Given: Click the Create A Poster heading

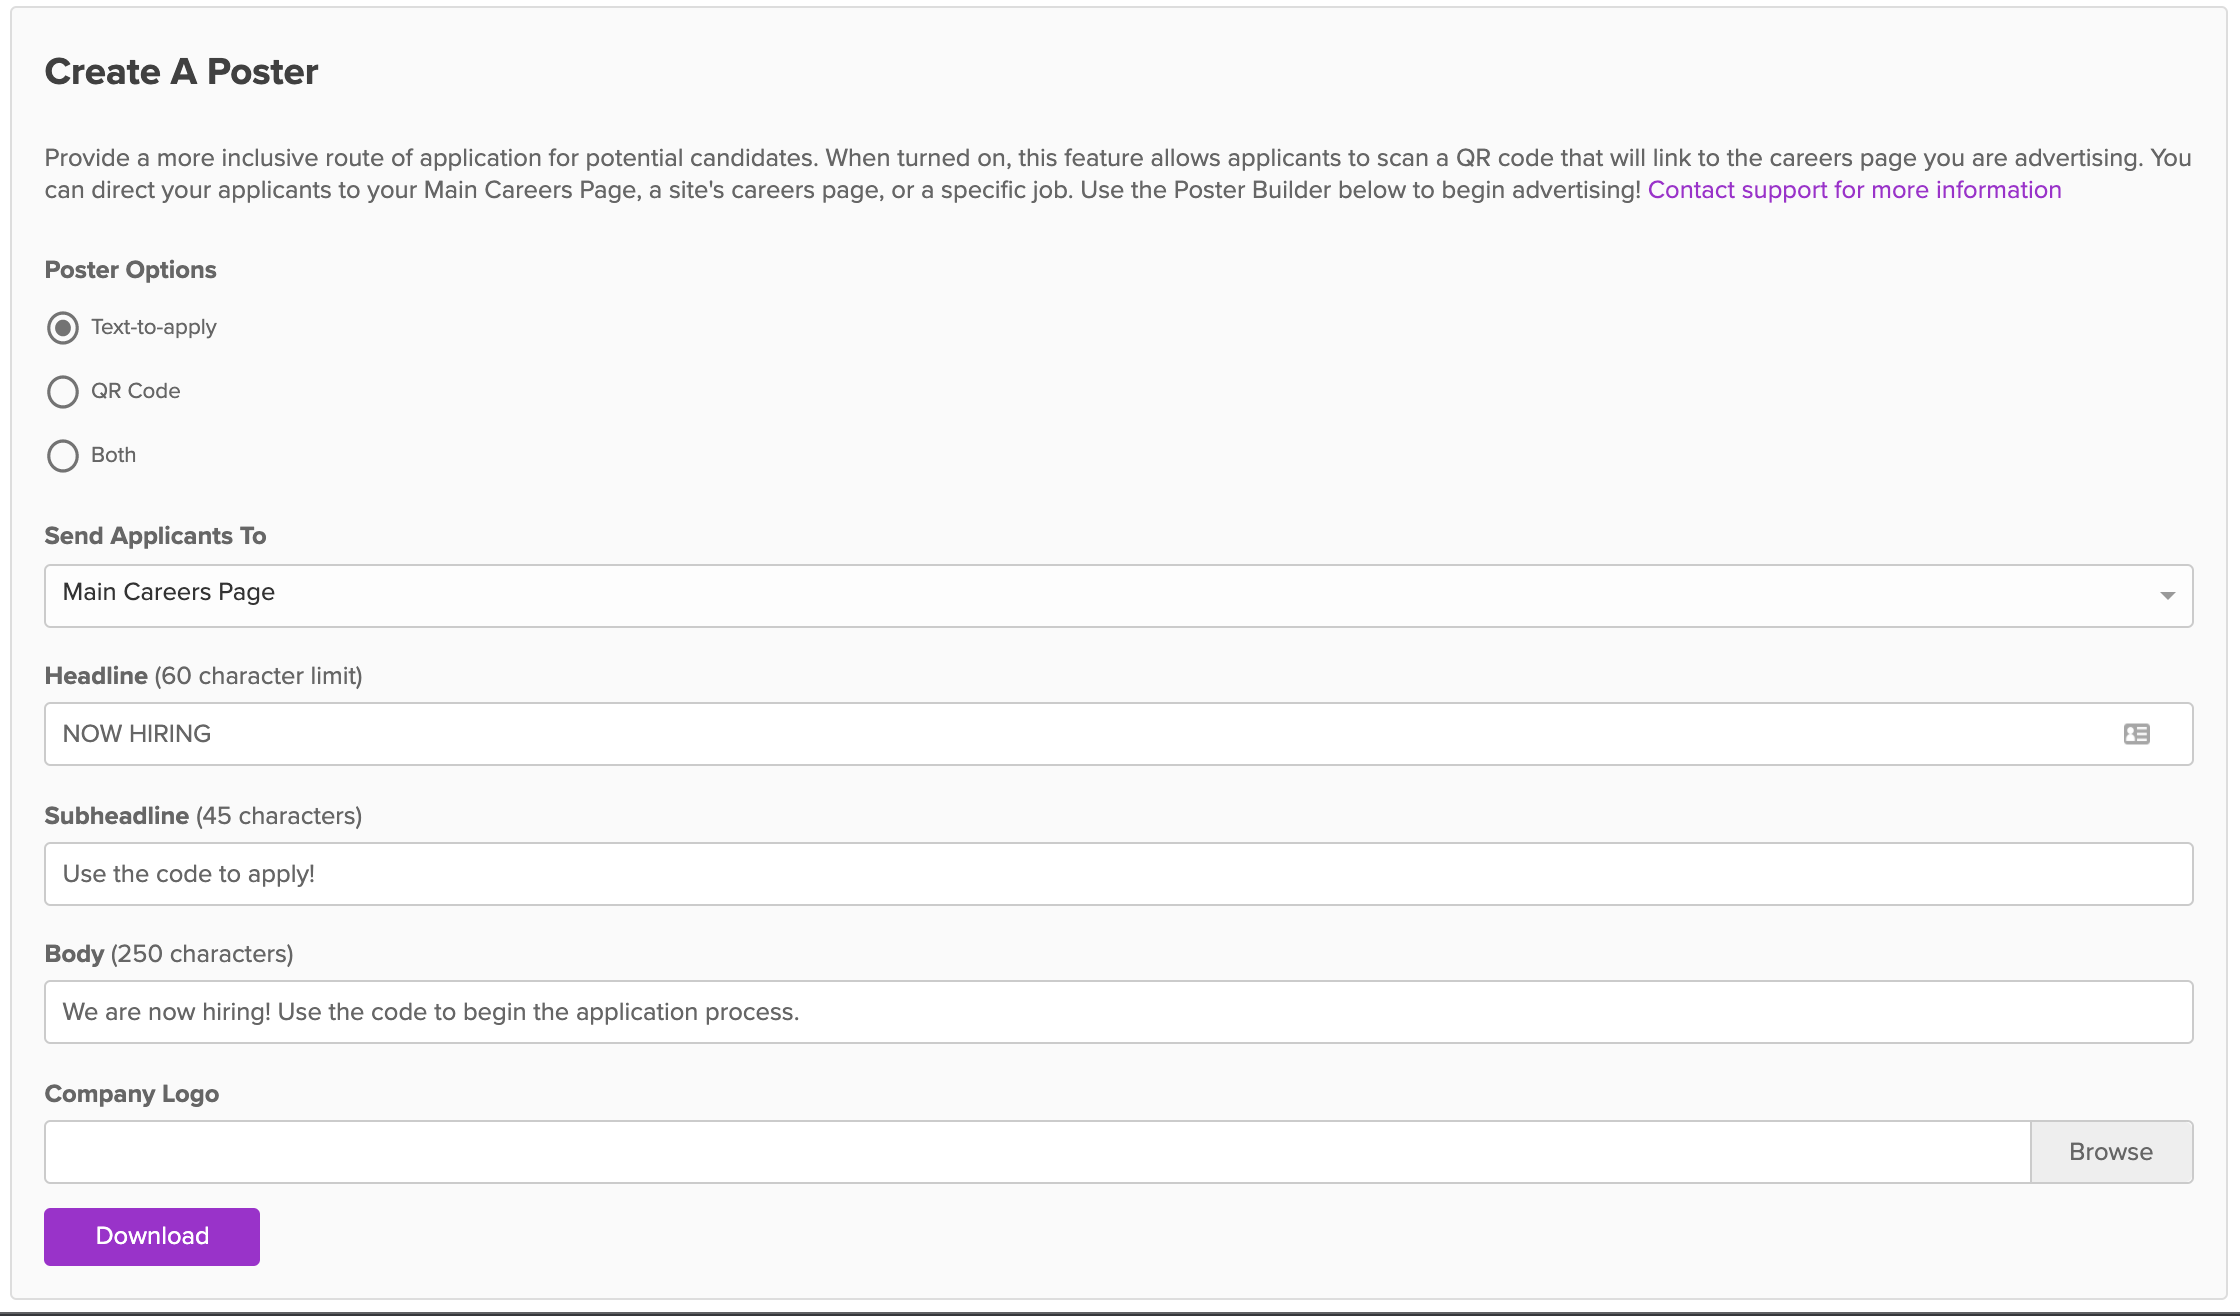Looking at the screenshot, I should pos(181,72).
